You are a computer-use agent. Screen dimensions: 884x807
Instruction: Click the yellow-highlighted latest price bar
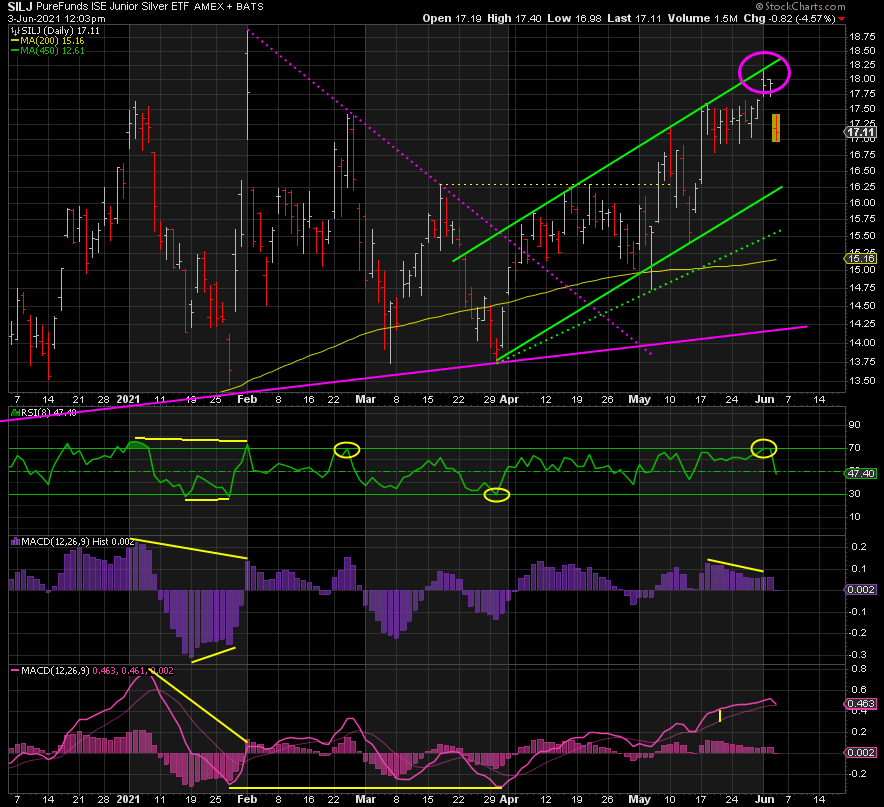click(x=776, y=128)
